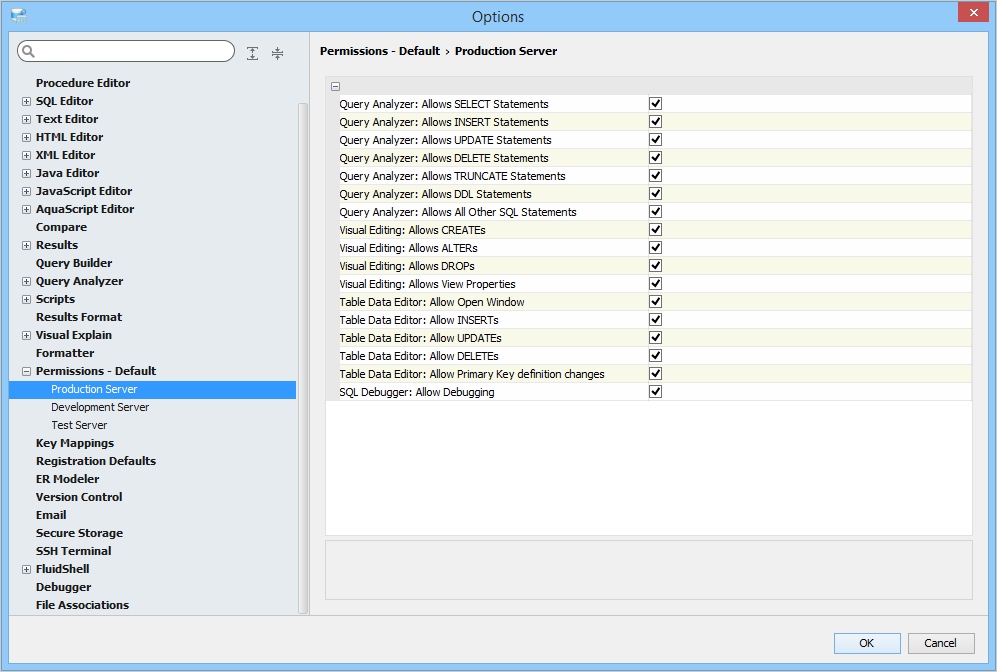Image resolution: width=997 pixels, height=672 pixels.
Task: Expand the Java Editor node
Action: 26,173
